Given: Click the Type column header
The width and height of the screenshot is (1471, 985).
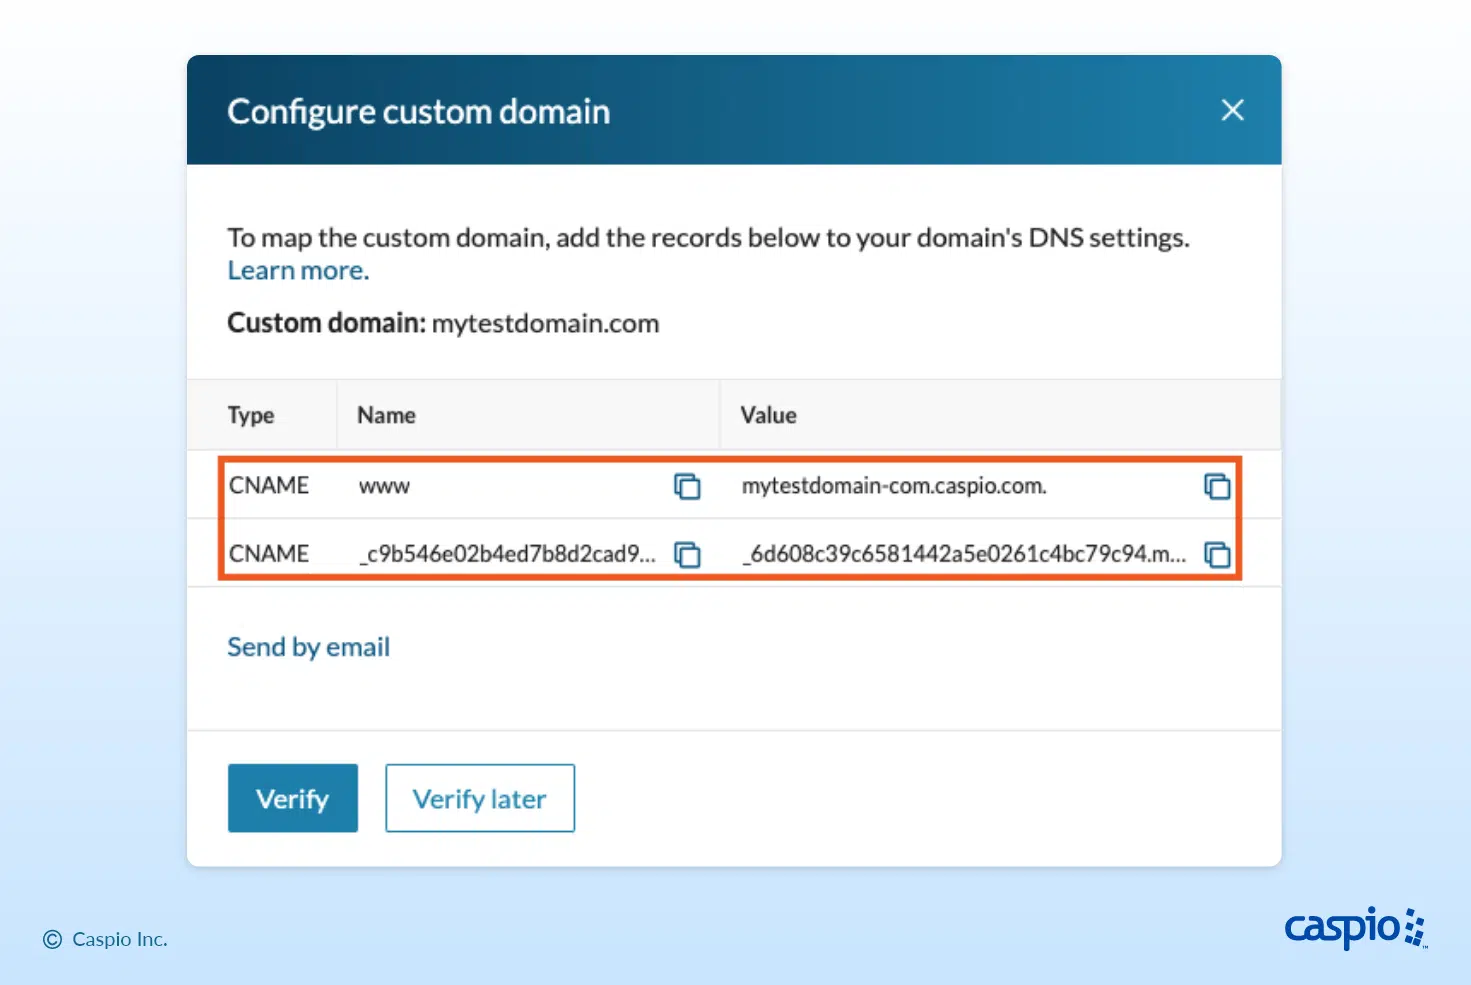Looking at the screenshot, I should click(x=251, y=415).
